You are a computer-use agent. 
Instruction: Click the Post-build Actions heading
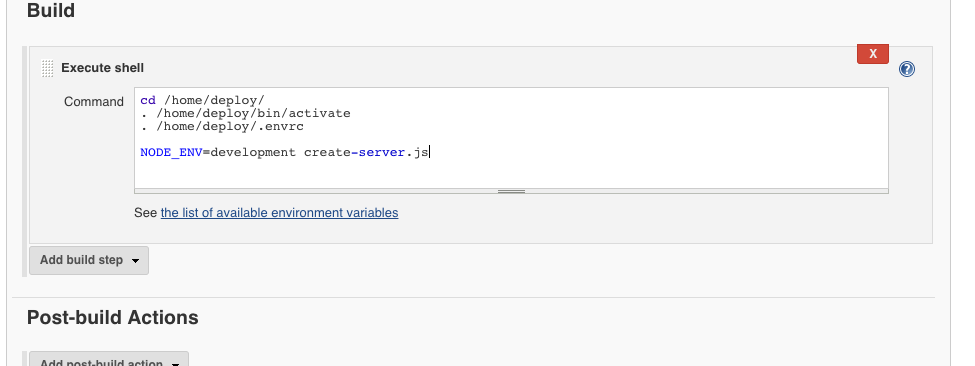pyautogui.click(x=113, y=318)
